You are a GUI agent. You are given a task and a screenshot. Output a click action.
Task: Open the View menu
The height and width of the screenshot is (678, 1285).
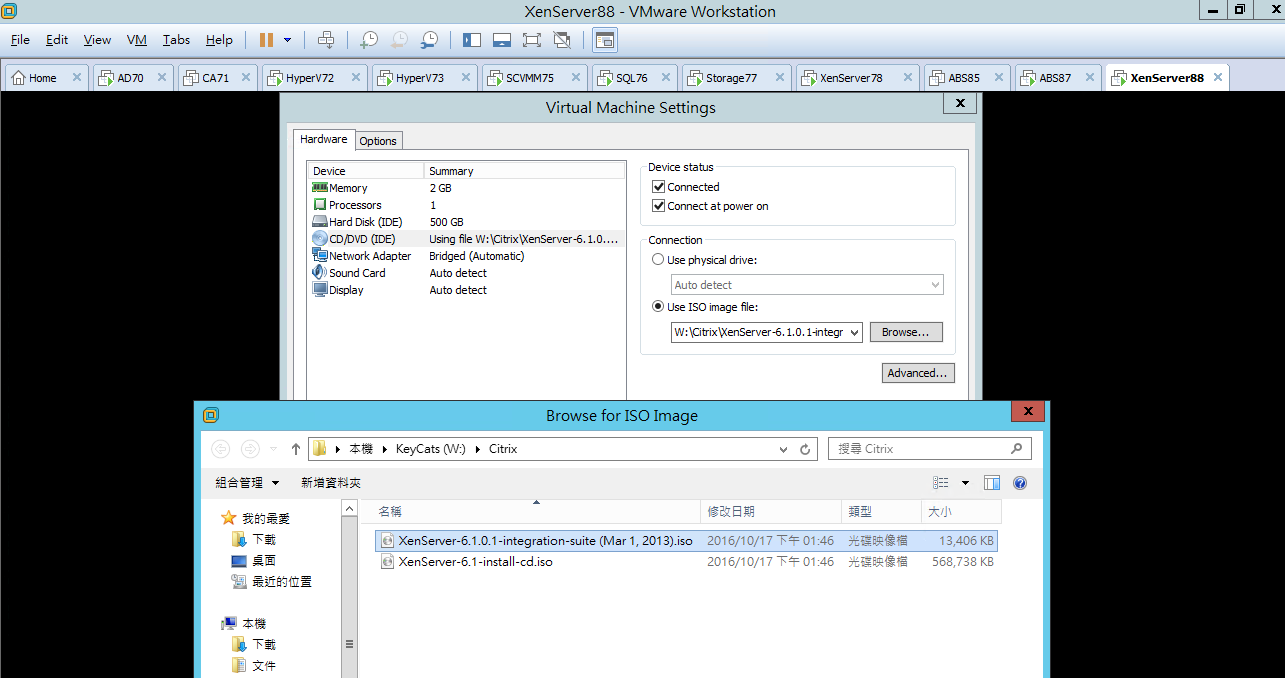tap(97, 40)
